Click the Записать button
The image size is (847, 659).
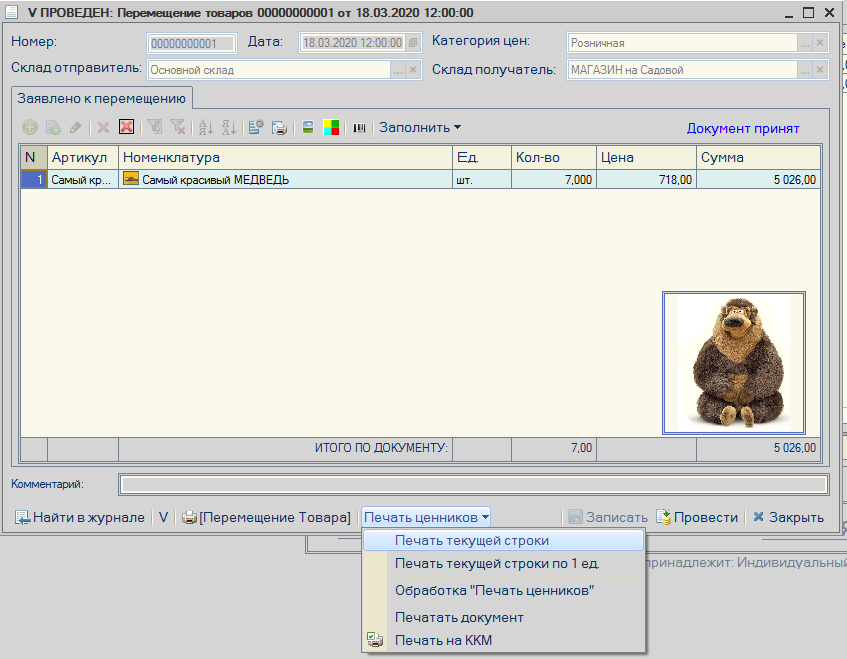[x=608, y=517]
